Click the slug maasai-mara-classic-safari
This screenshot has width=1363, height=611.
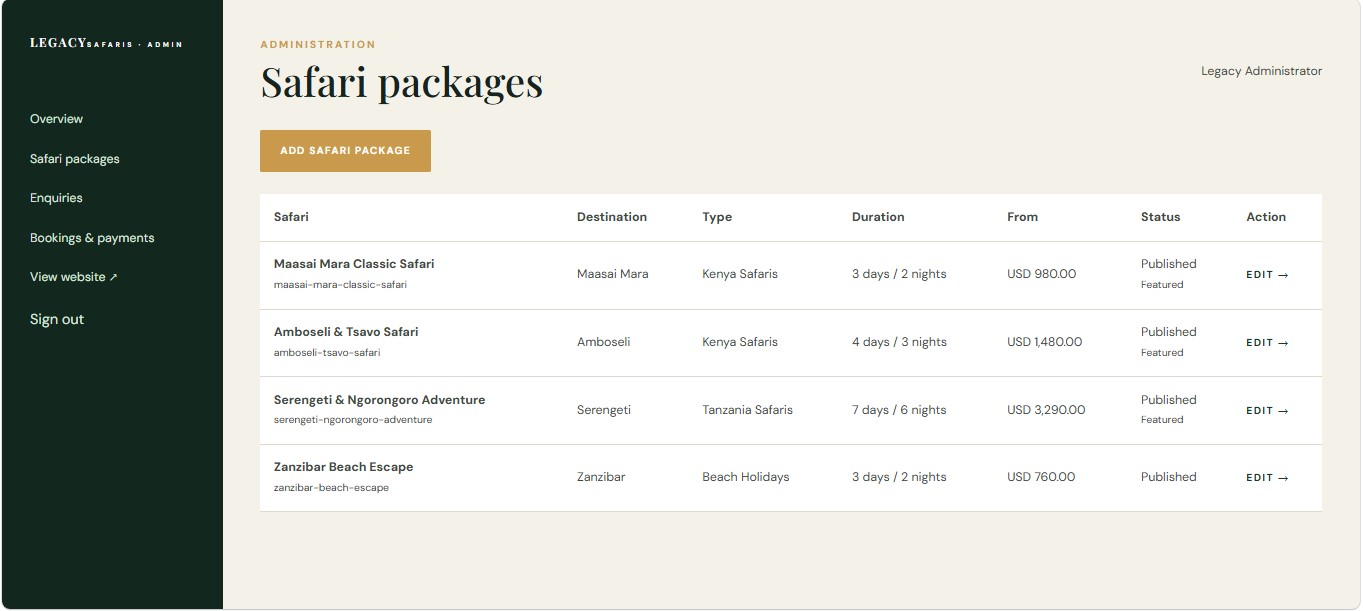coord(340,285)
